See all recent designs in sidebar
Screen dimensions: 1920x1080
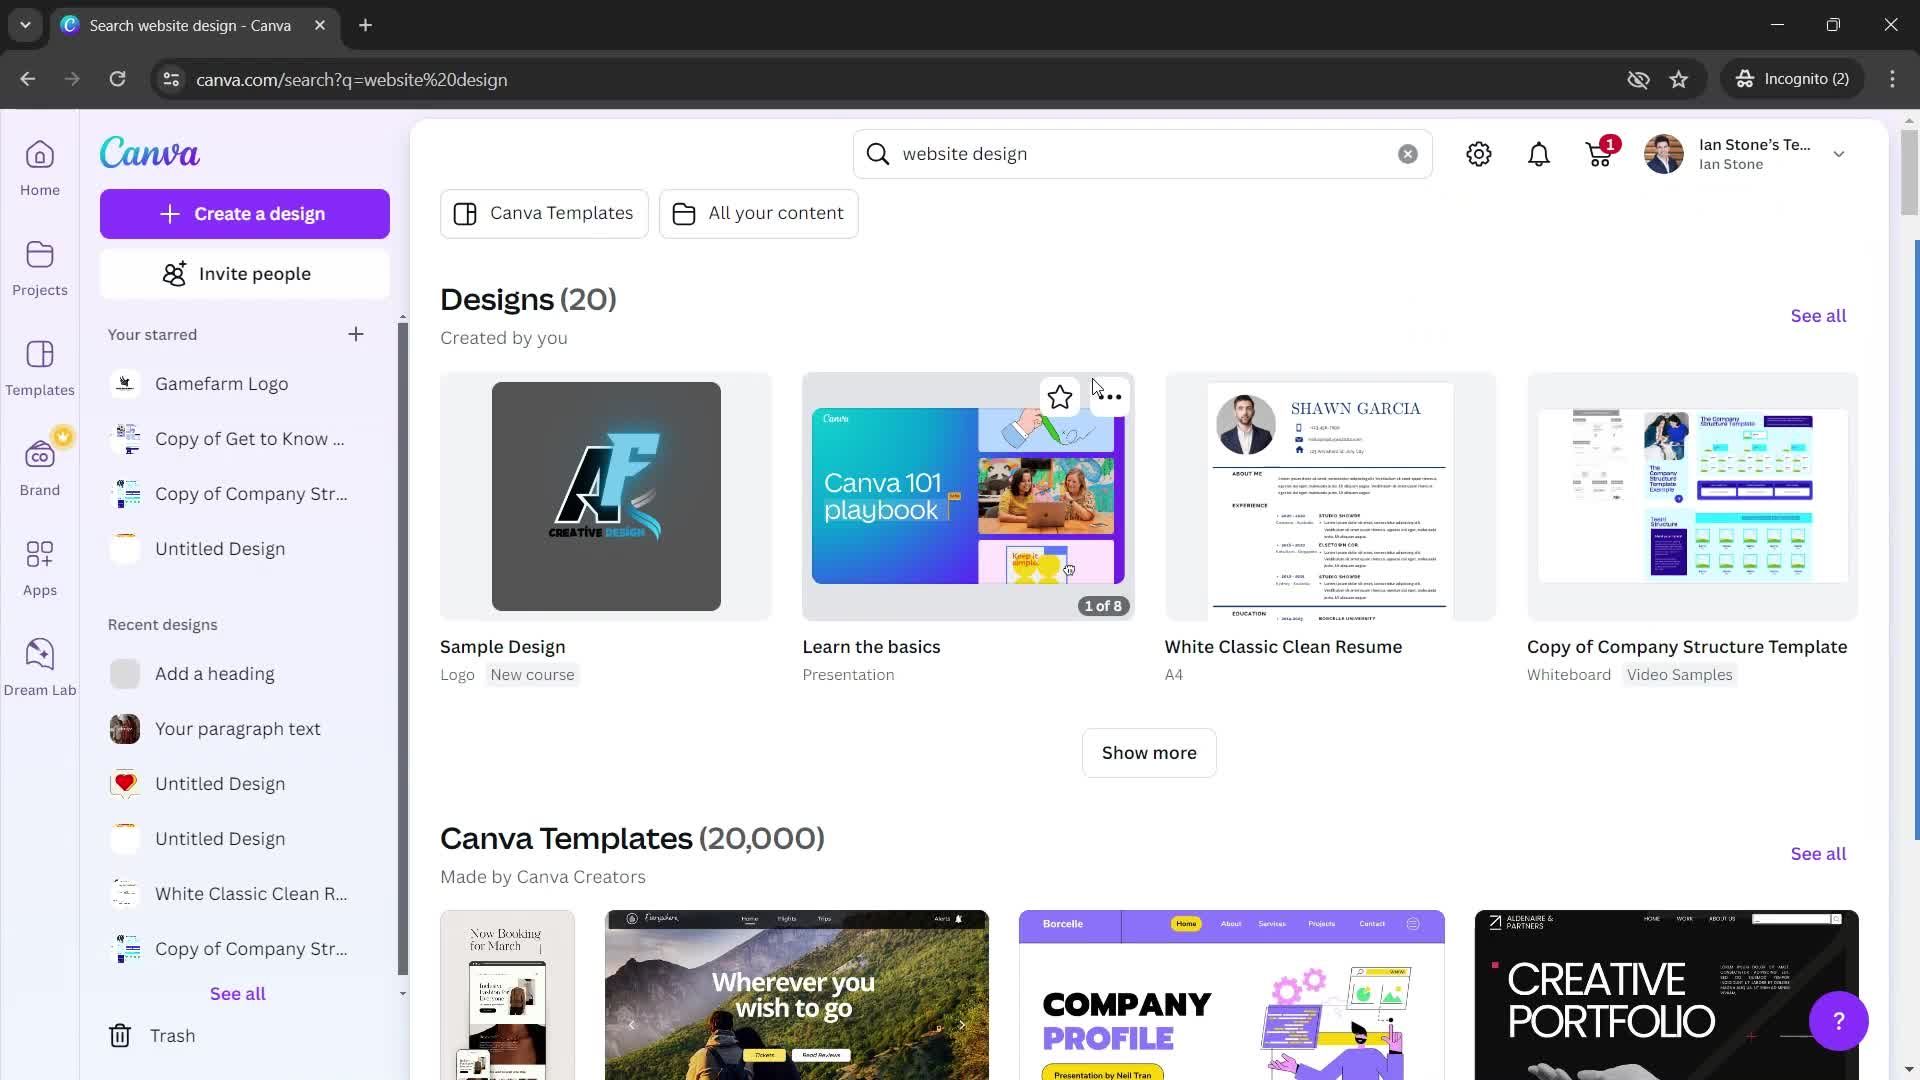(x=238, y=994)
